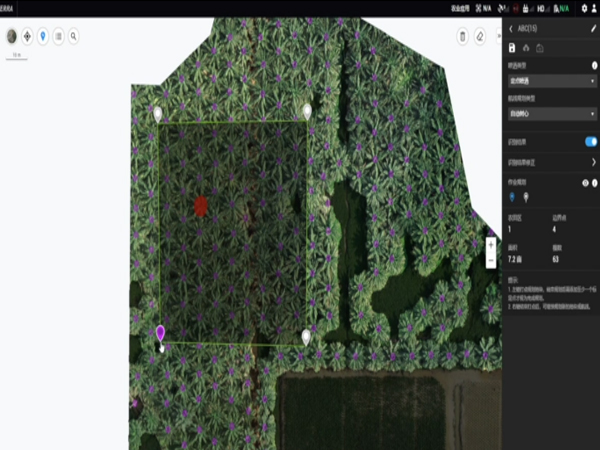This screenshot has height=450, width=600.
Task: Switch the map base layer using the globe icon
Action: 12,36
